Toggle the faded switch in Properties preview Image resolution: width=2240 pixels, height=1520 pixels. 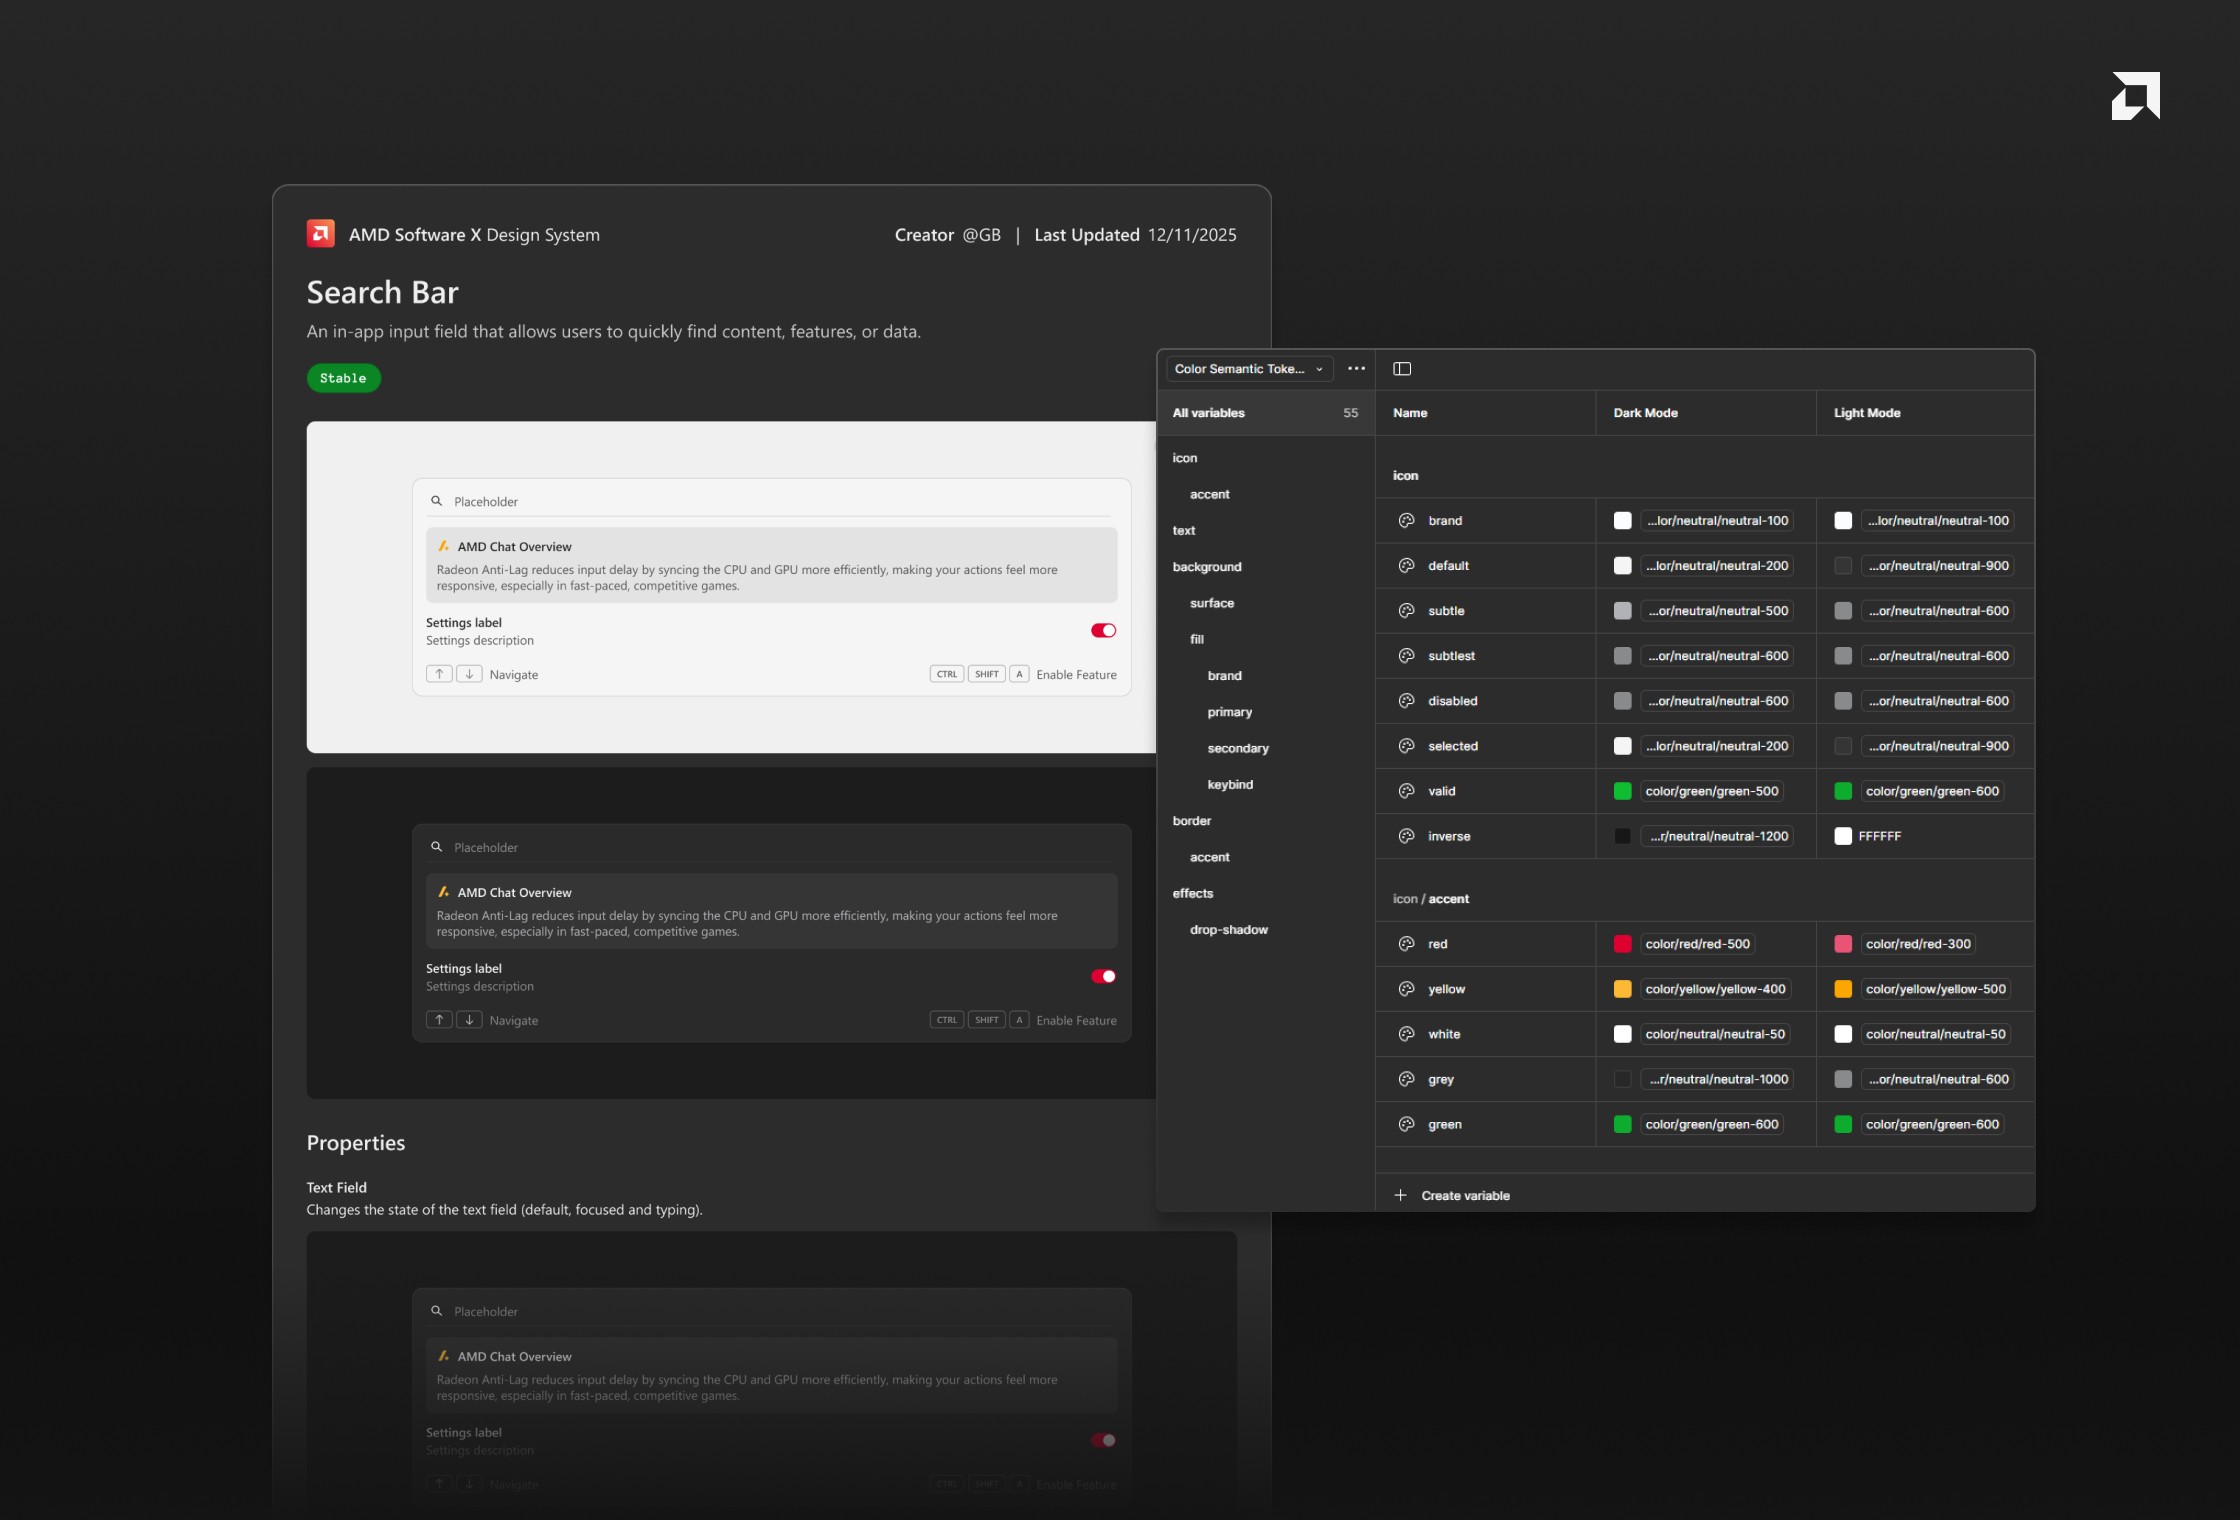tap(1103, 1440)
